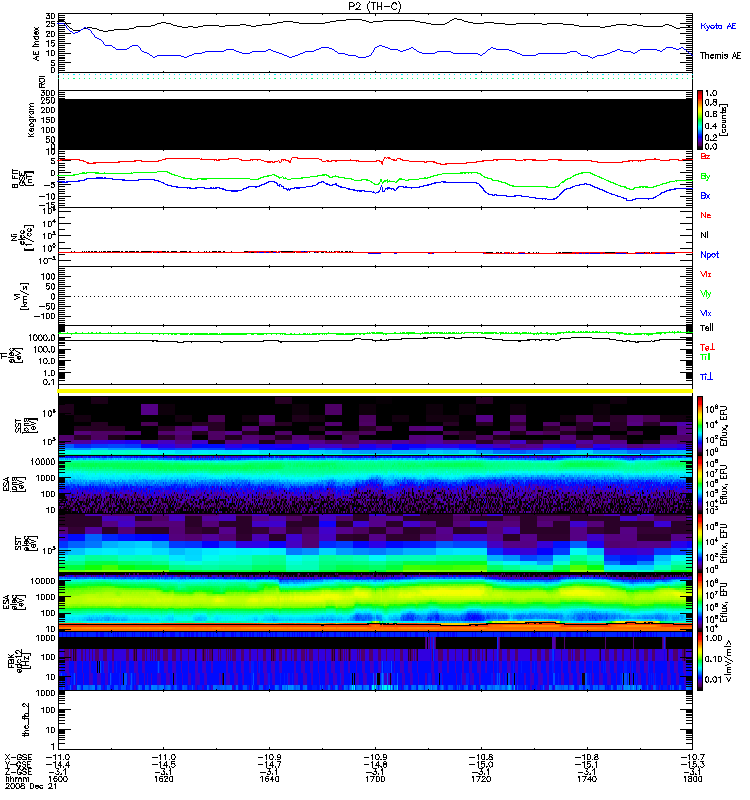This screenshot has width=750, height=800.
Task: Click the 1700 time tick label
Action: coord(375,779)
